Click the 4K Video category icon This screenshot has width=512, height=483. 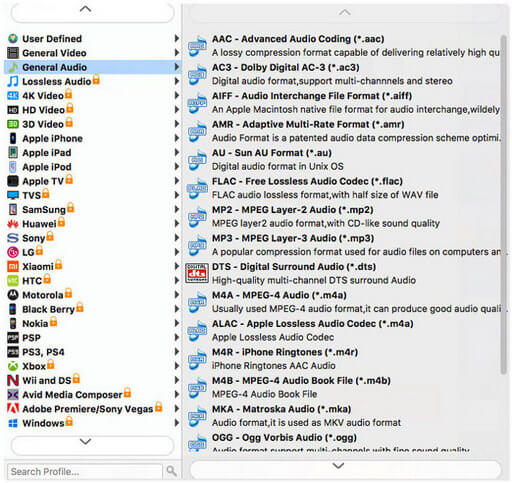pyautogui.click(x=13, y=96)
